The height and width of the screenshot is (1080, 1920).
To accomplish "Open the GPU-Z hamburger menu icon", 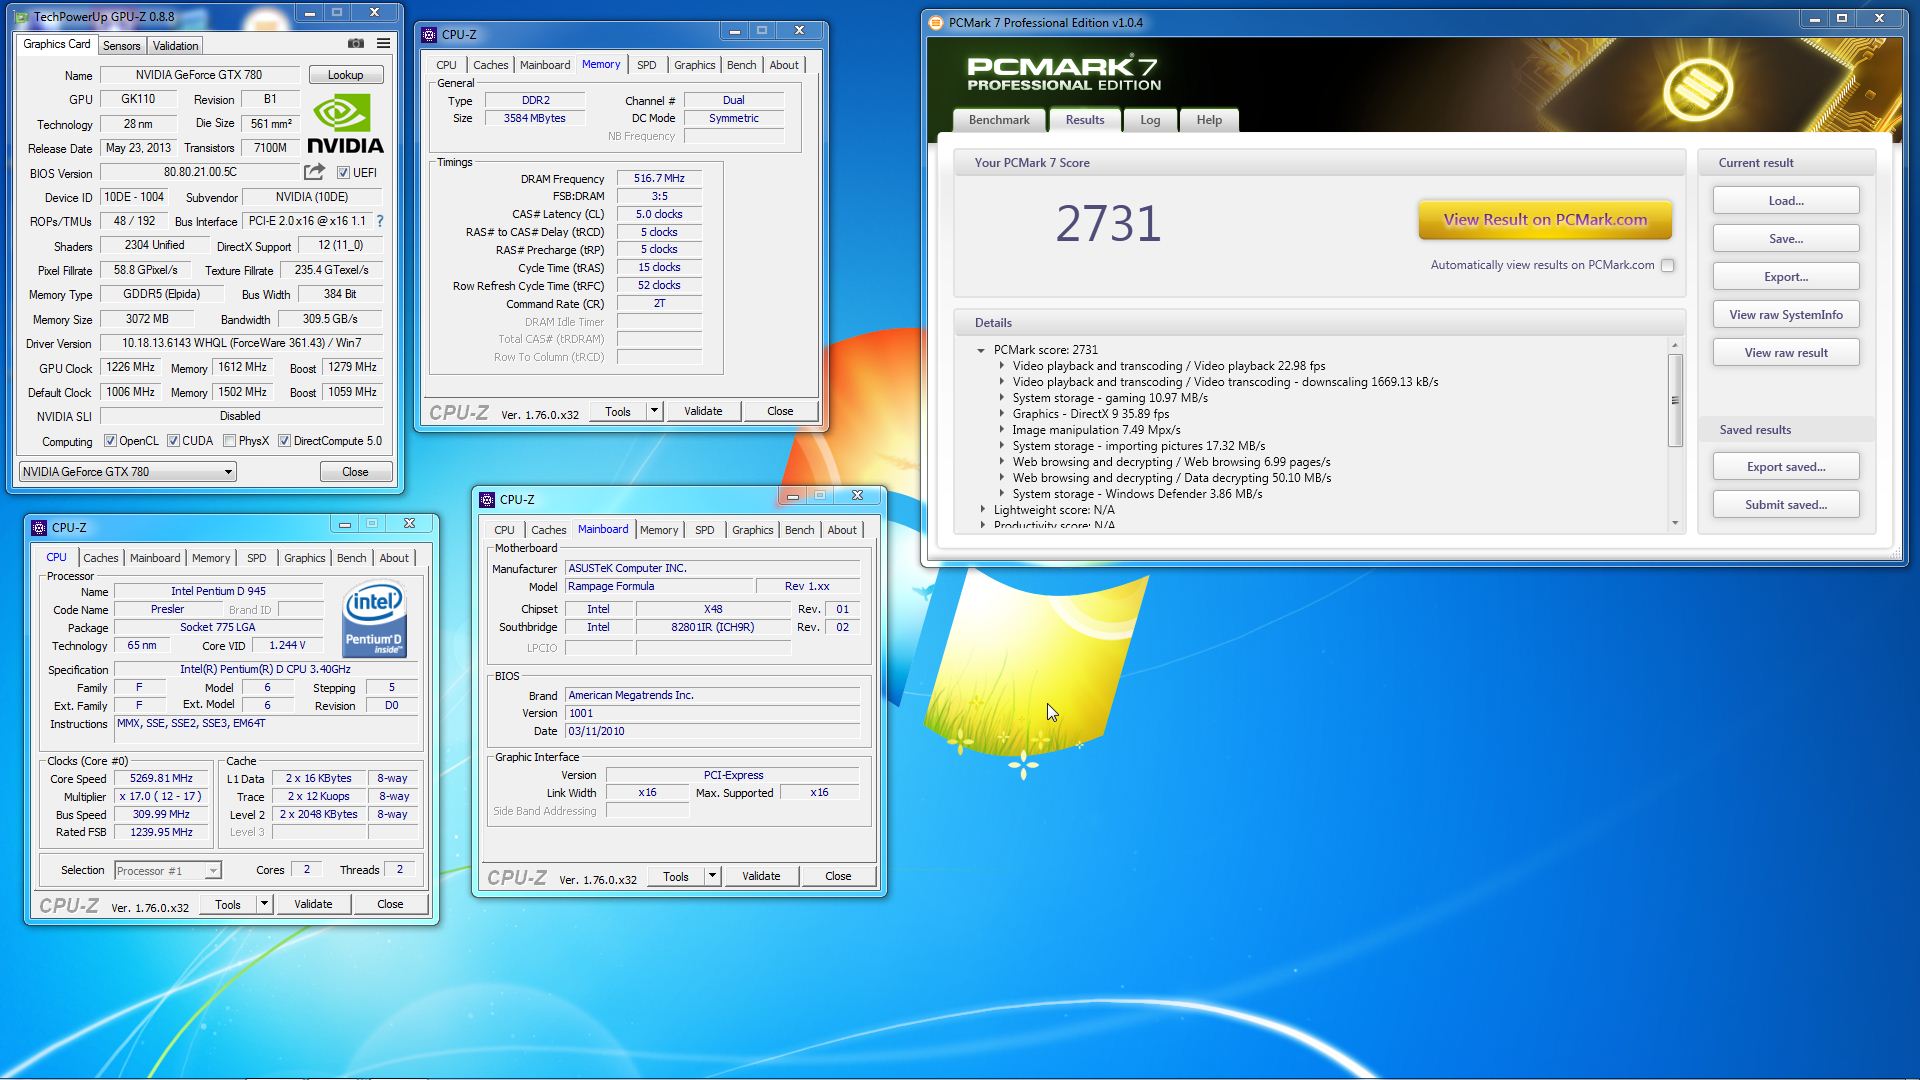I will tap(383, 44).
